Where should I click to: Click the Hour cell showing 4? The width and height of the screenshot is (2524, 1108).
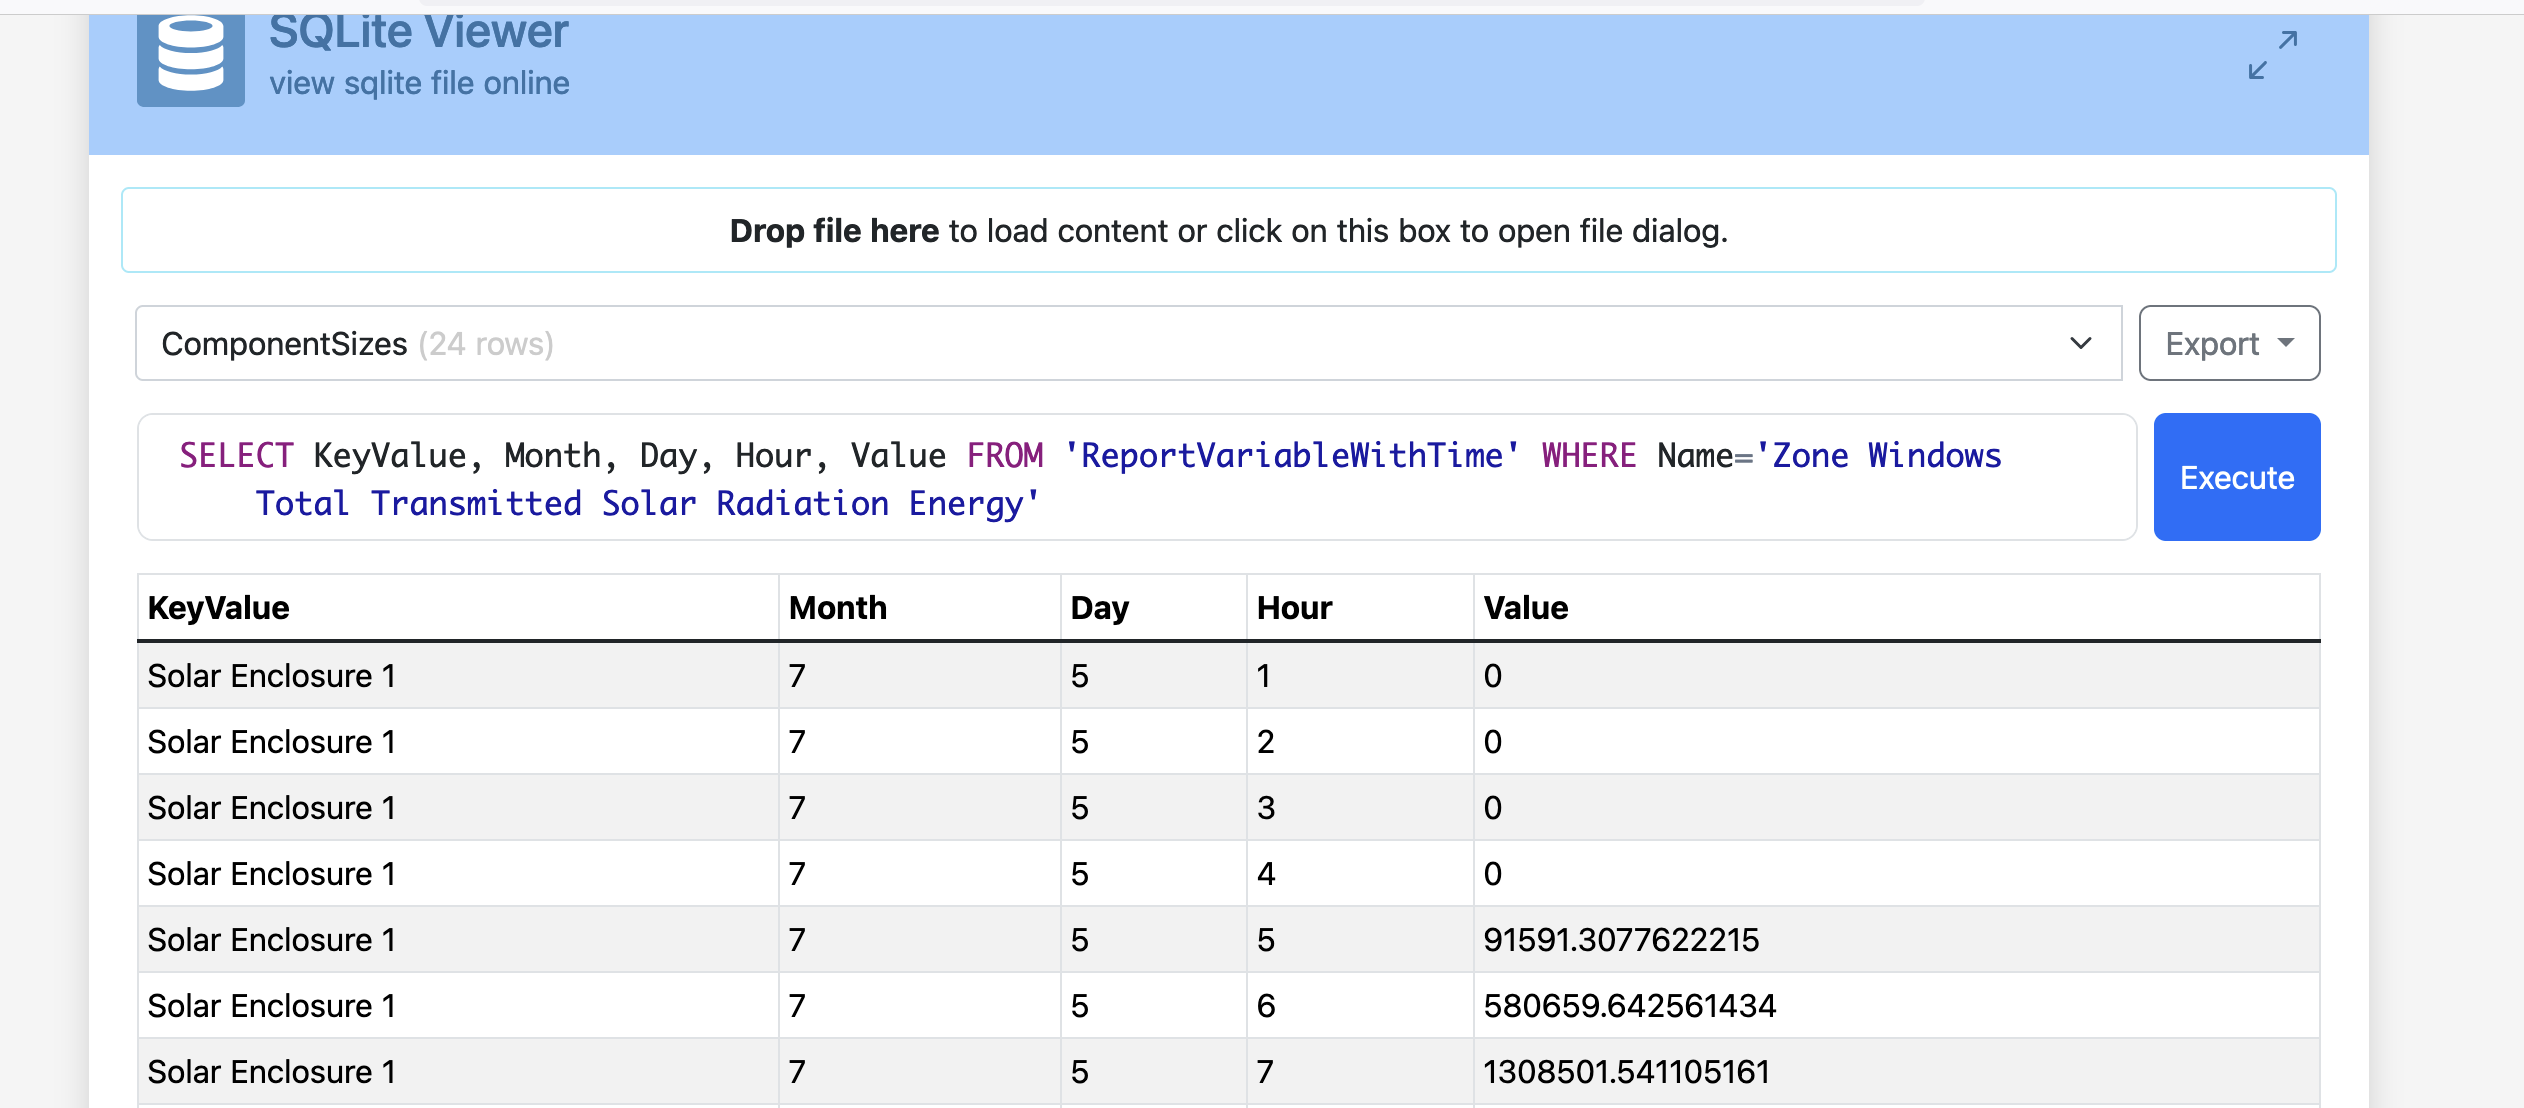click(1360, 874)
